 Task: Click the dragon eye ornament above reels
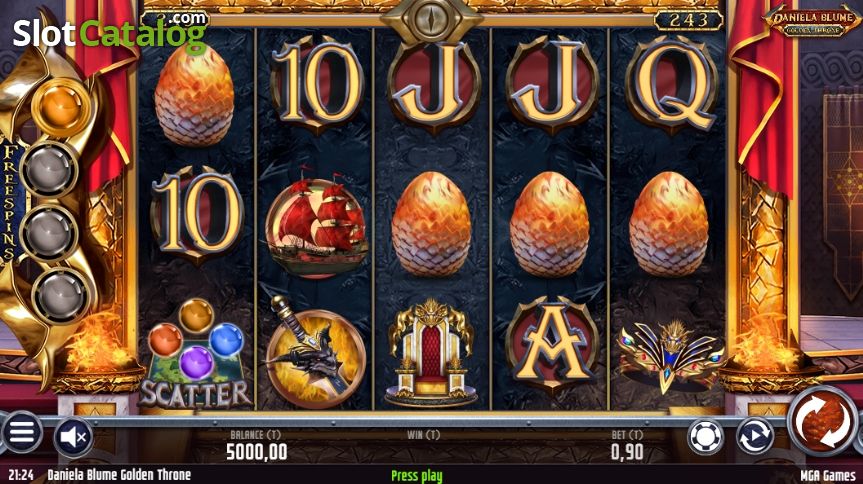pyautogui.click(x=431, y=19)
